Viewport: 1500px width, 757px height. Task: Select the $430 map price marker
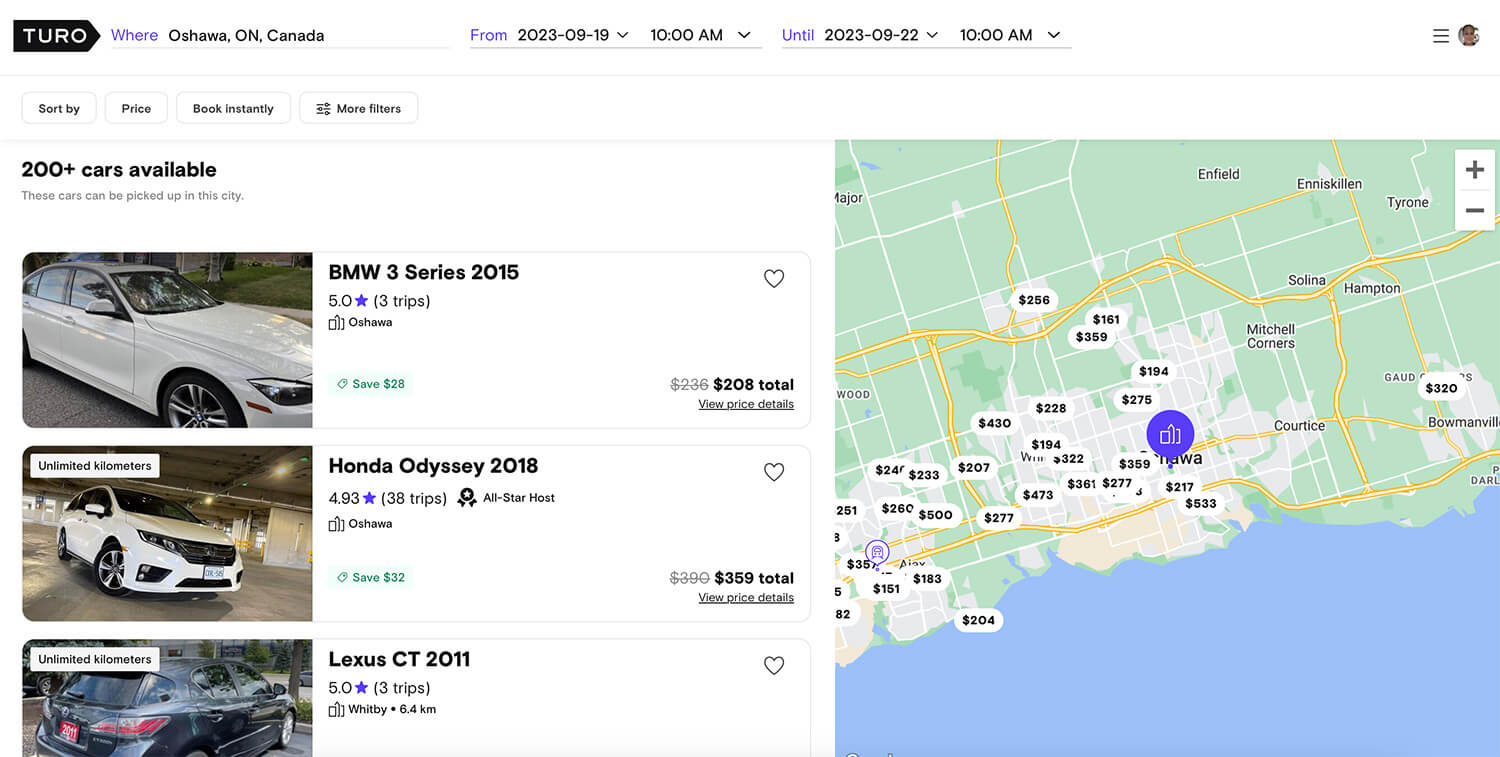pyautogui.click(x=994, y=423)
